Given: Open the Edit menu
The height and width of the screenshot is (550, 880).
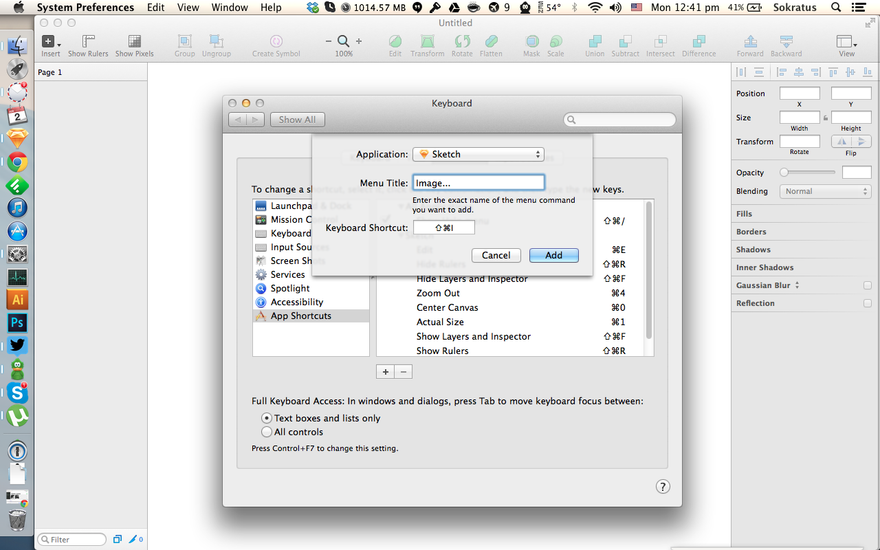Looking at the screenshot, I should [155, 7].
